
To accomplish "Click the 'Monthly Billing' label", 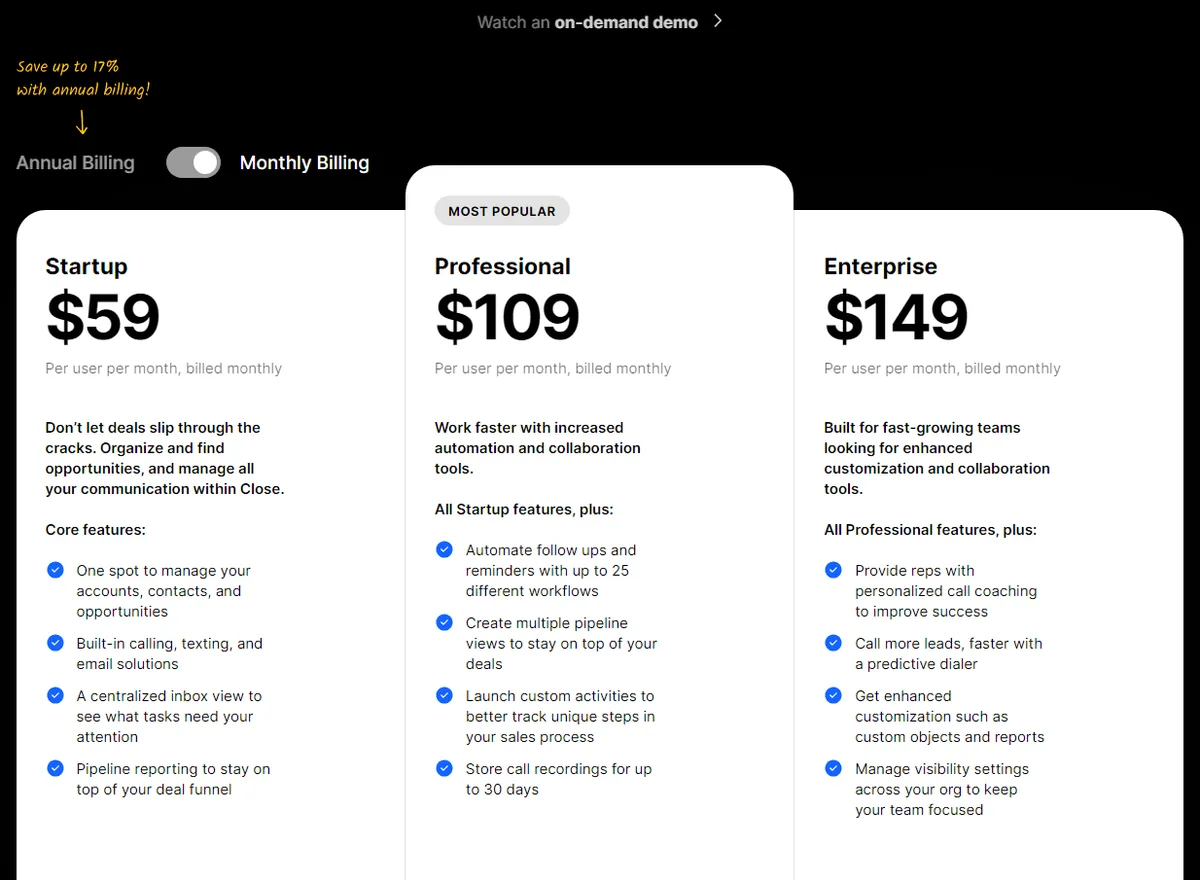I will pos(304,162).
